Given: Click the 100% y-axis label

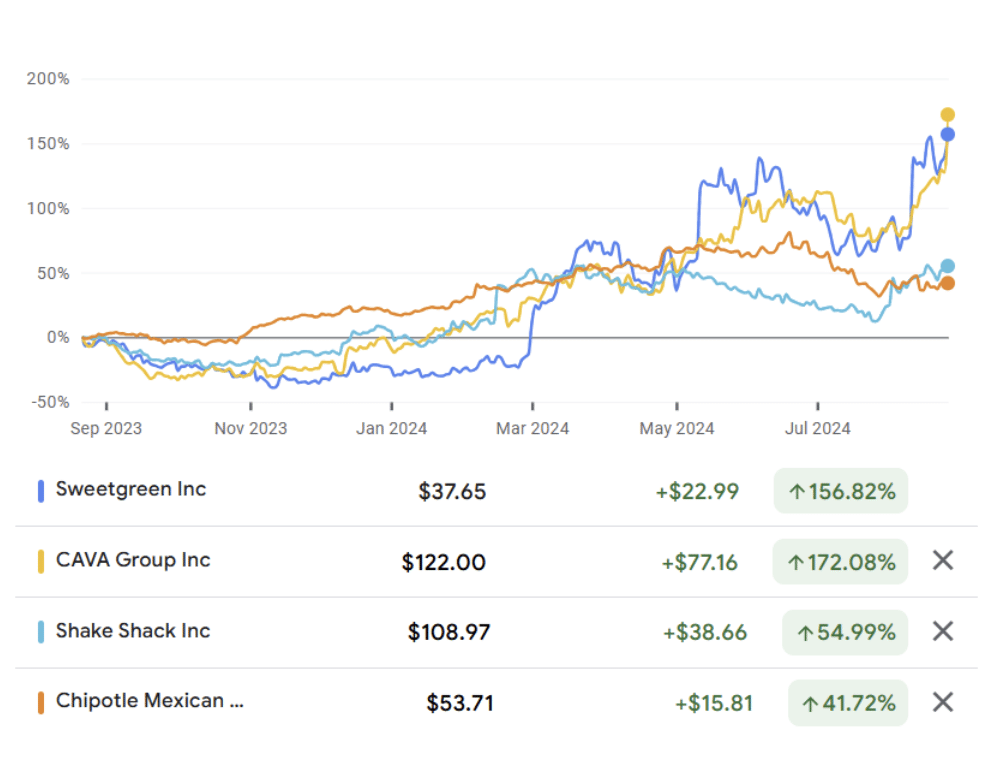Looking at the screenshot, I should [48, 208].
